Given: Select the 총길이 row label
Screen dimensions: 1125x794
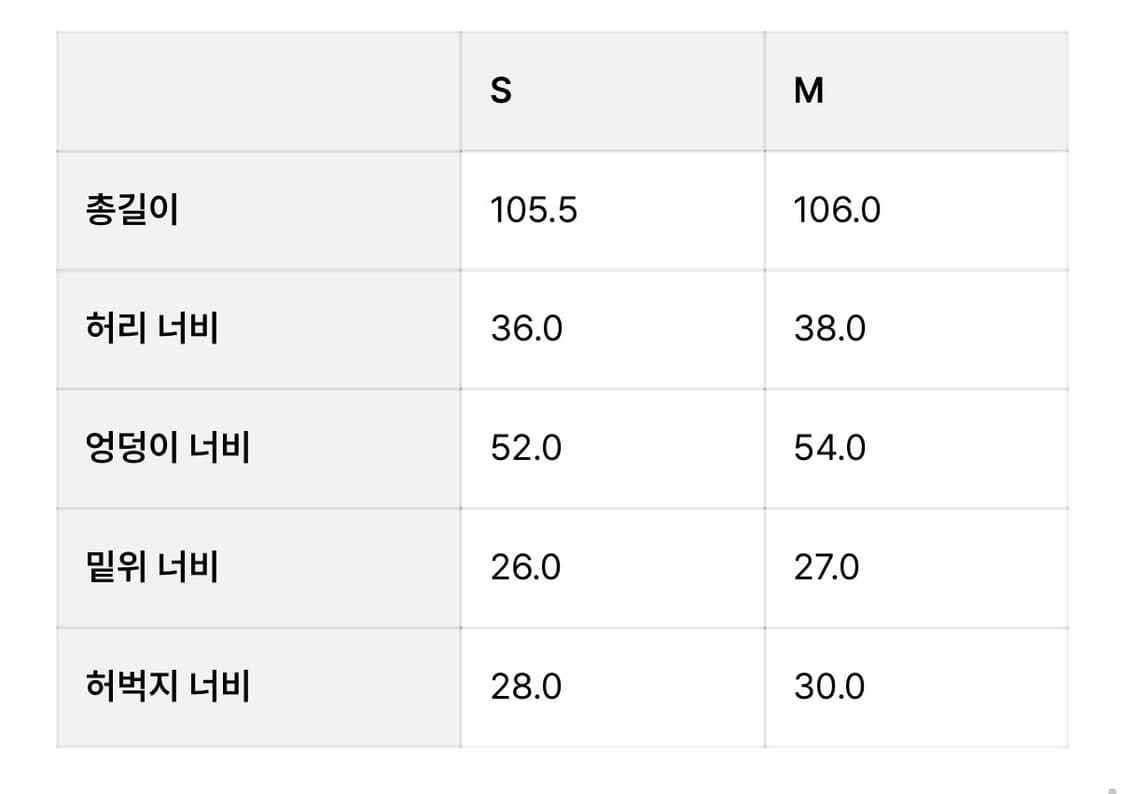Looking at the screenshot, I should [132, 210].
